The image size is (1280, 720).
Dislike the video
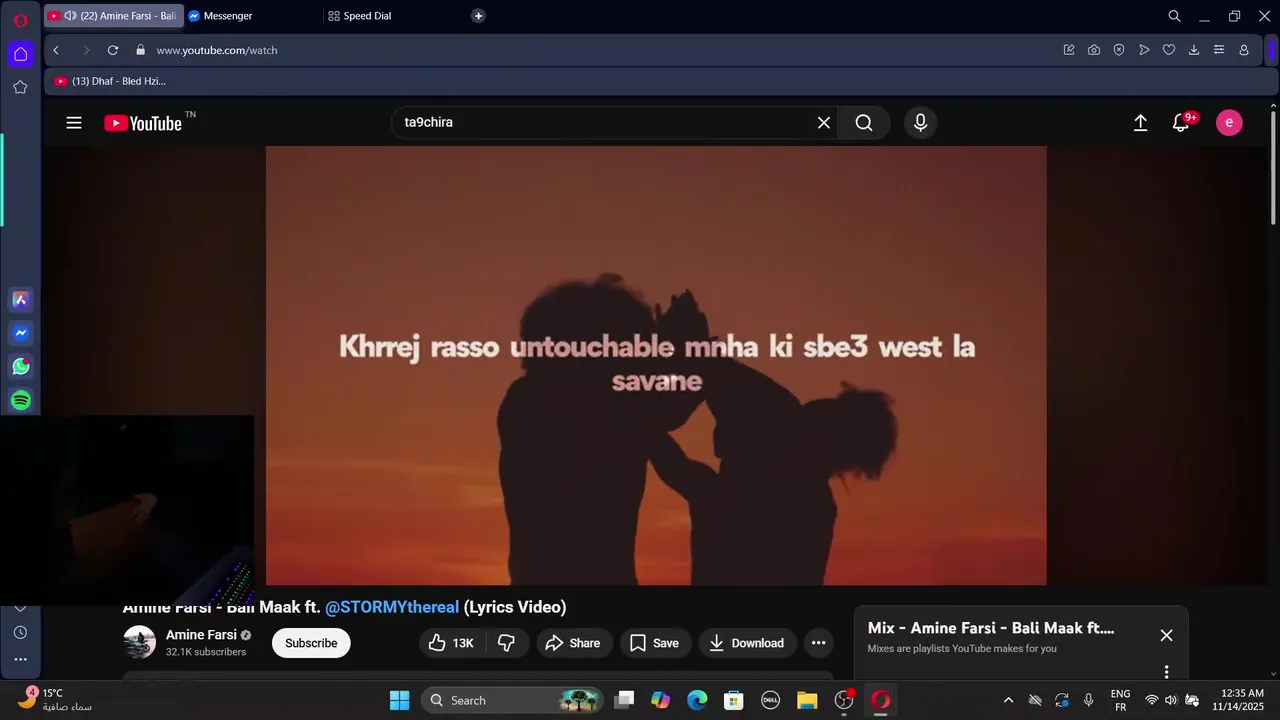507,643
